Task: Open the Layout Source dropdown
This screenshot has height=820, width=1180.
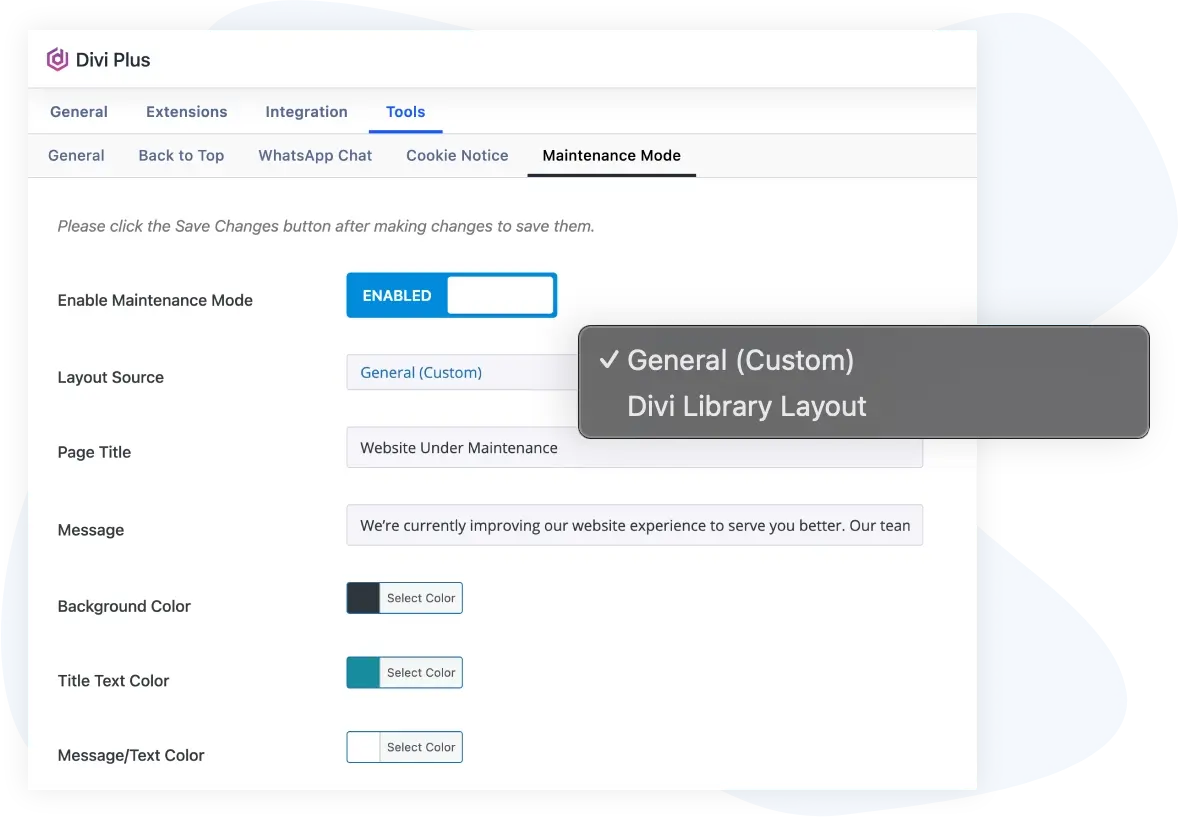Action: 462,372
